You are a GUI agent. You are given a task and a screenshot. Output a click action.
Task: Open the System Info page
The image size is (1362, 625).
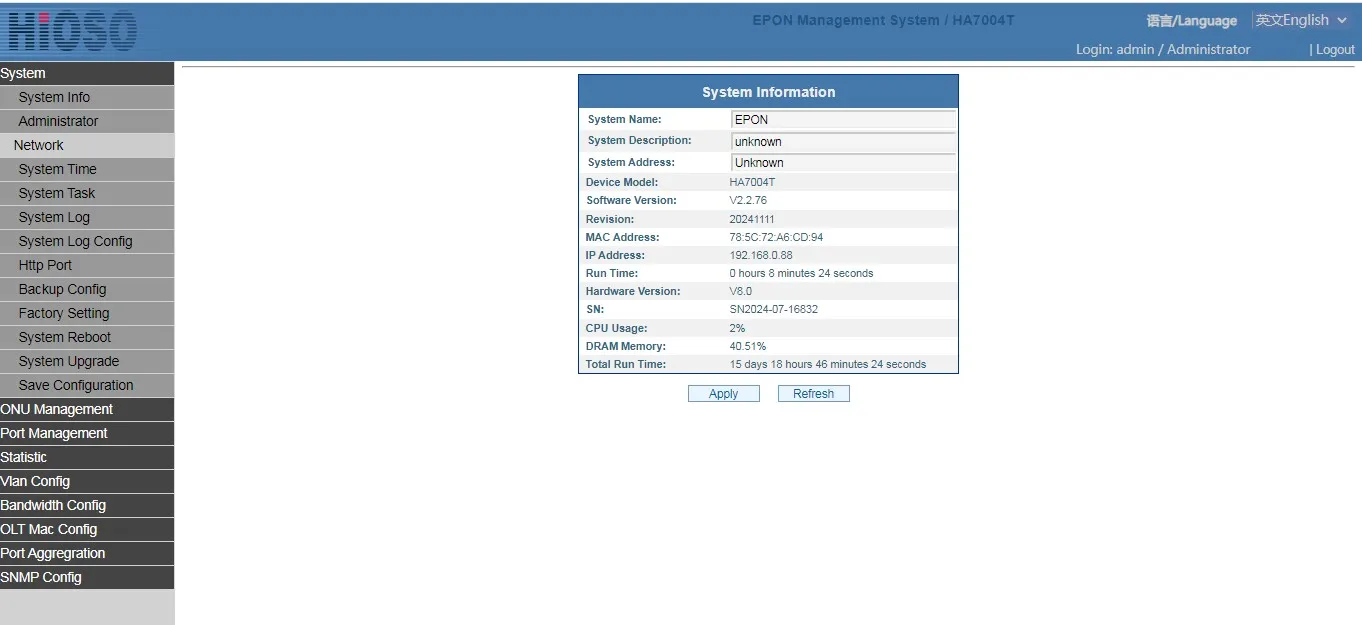point(54,97)
